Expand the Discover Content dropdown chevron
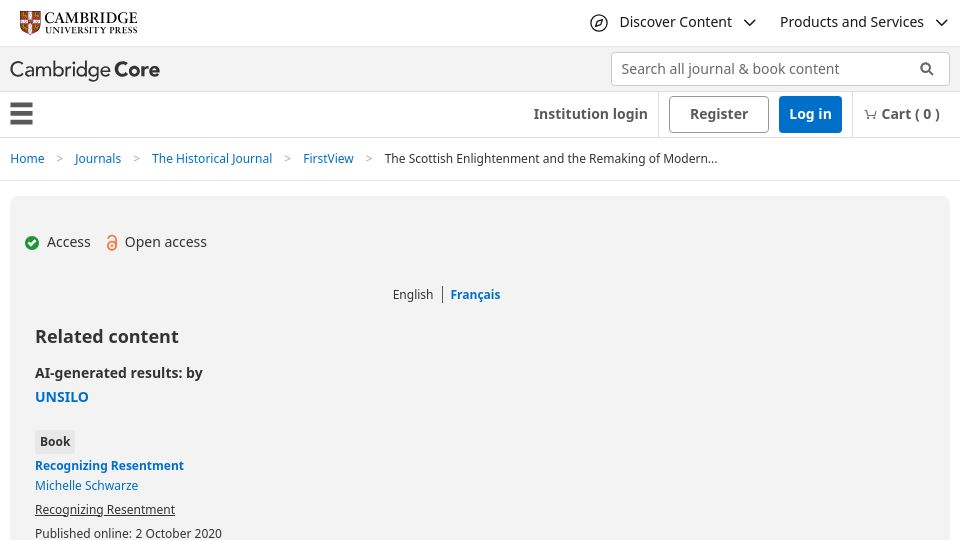The width and height of the screenshot is (960, 540). pos(749,23)
